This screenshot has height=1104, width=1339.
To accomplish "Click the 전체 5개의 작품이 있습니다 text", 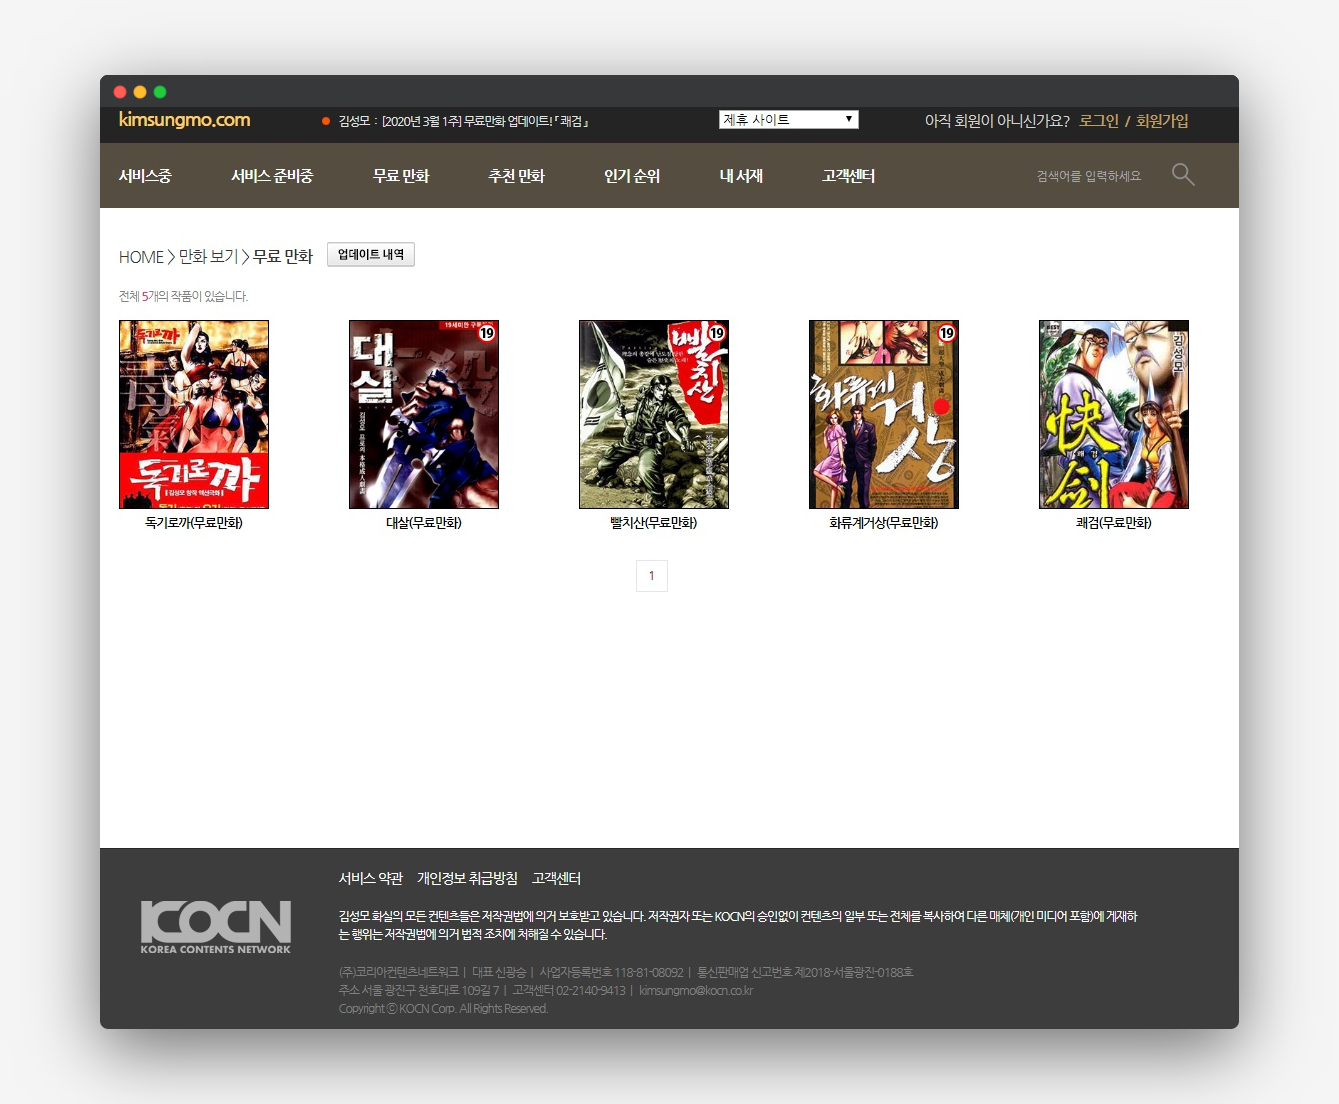I will [183, 296].
